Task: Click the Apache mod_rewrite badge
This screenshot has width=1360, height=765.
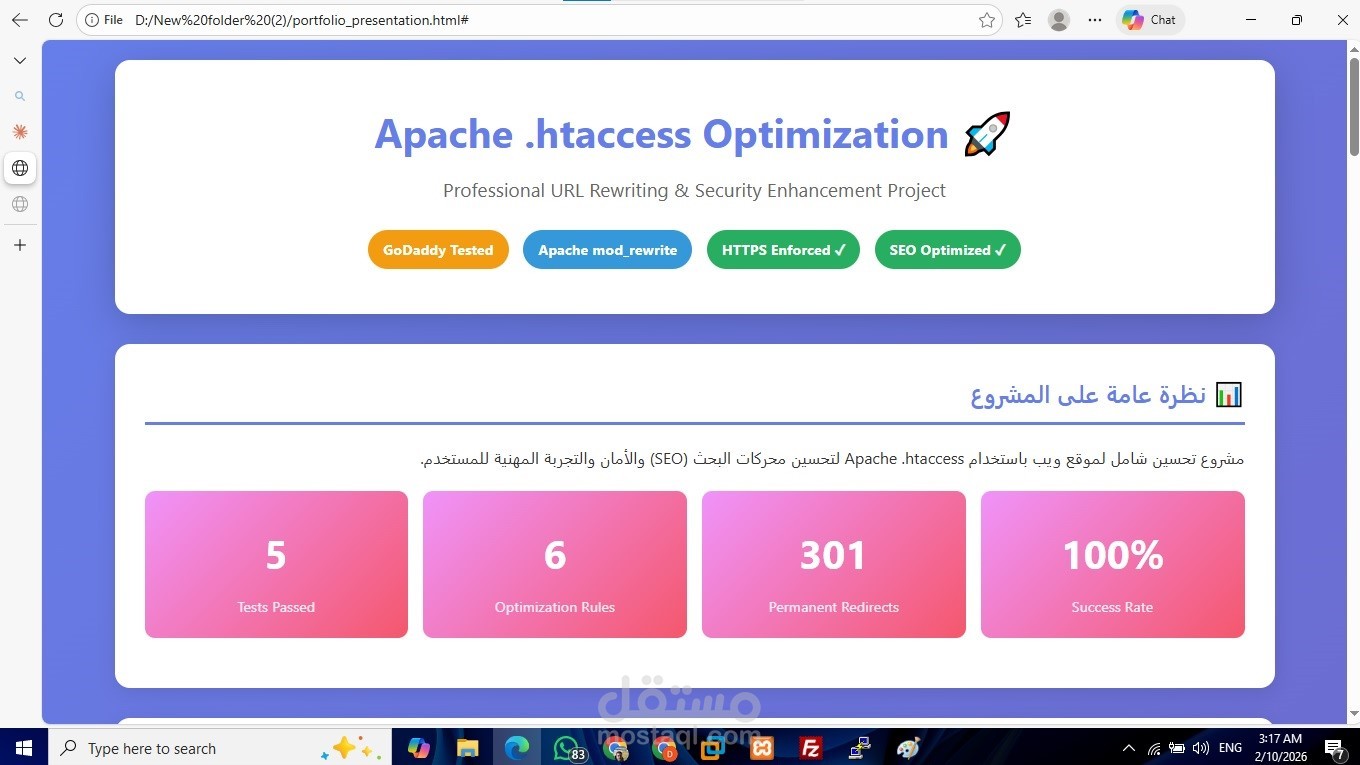Action: (607, 250)
